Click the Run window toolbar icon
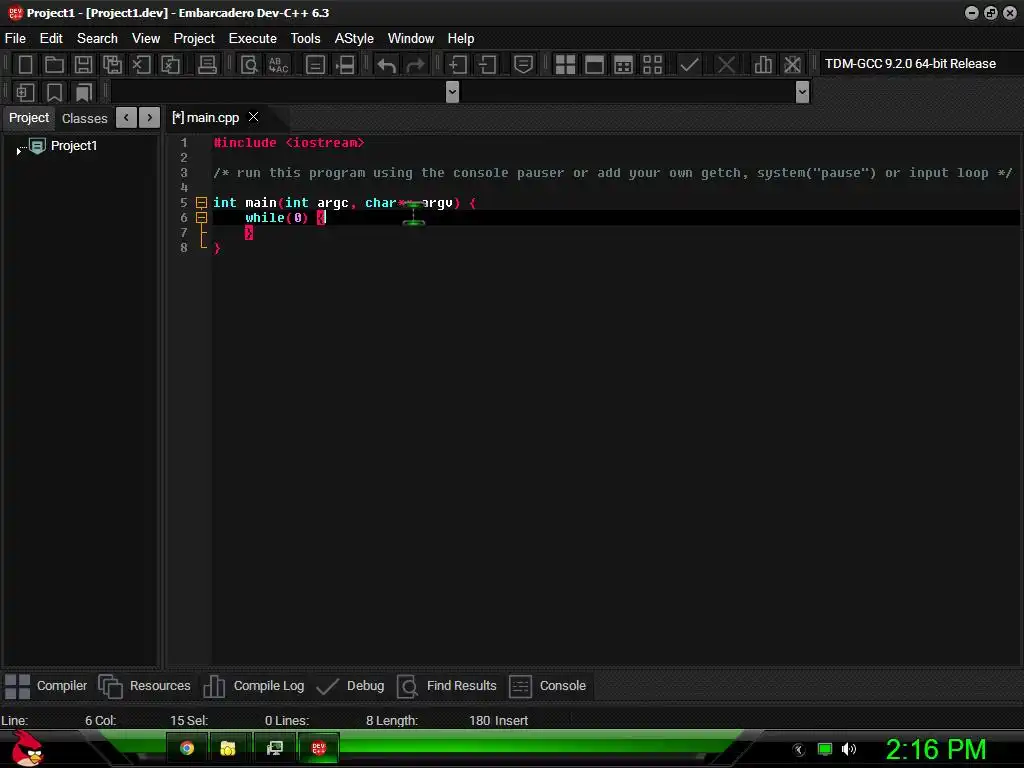The width and height of the screenshot is (1024, 768). pyautogui.click(x=594, y=64)
